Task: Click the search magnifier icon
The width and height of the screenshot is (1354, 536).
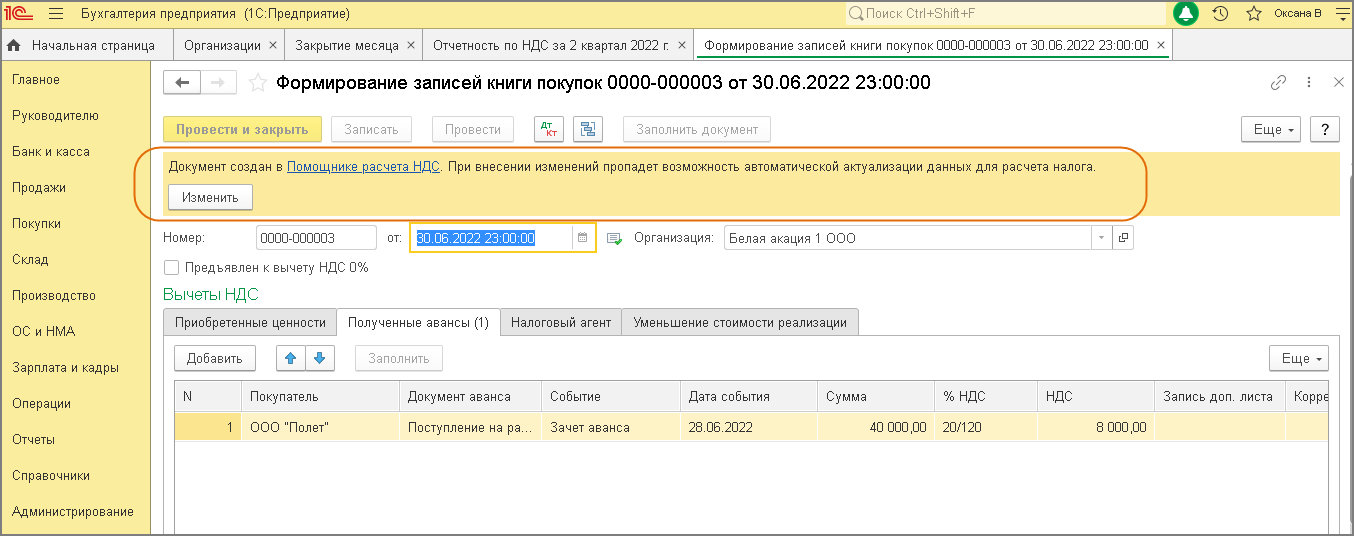Action: [x=856, y=14]
